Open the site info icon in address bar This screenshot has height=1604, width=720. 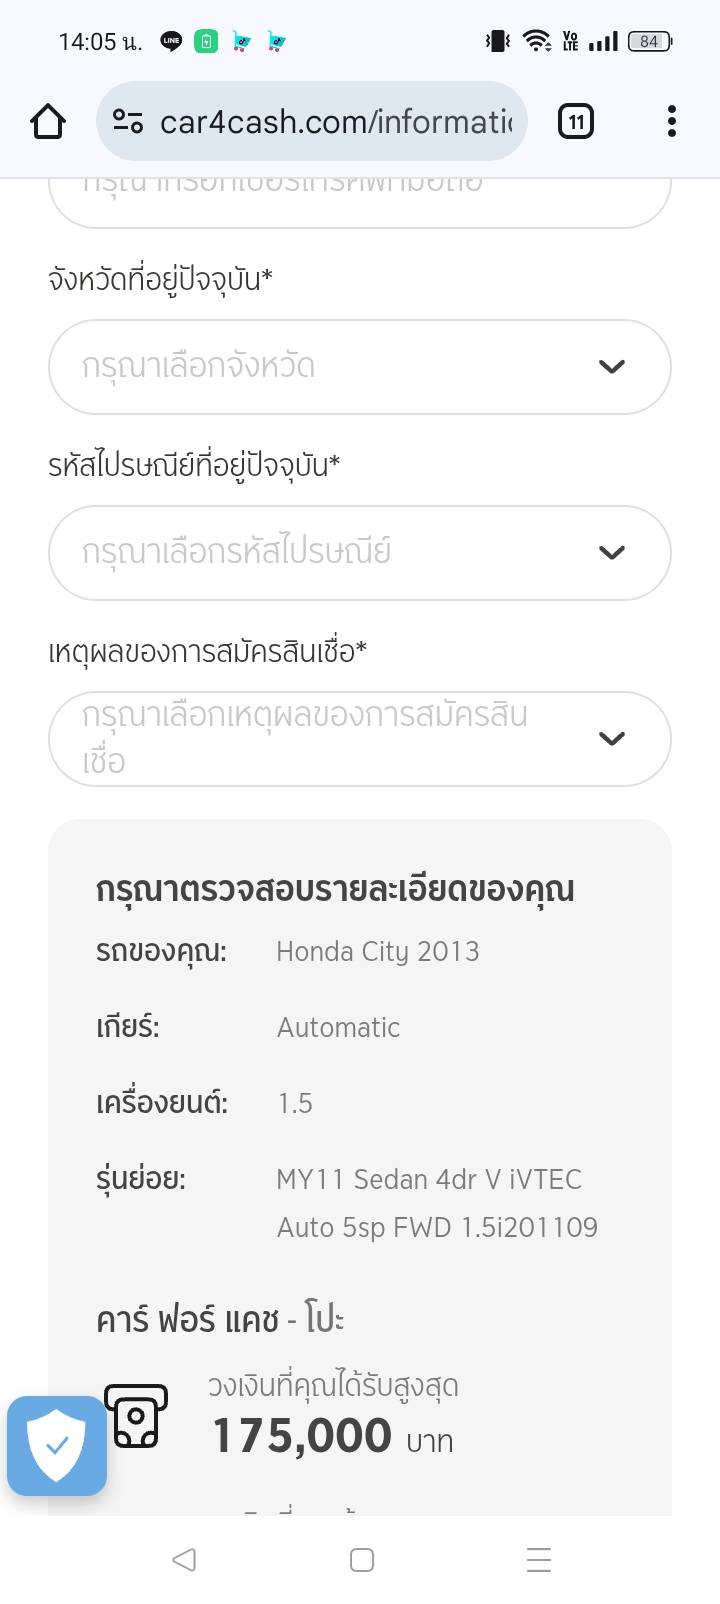pyautogui.click(x=127, y=122)
